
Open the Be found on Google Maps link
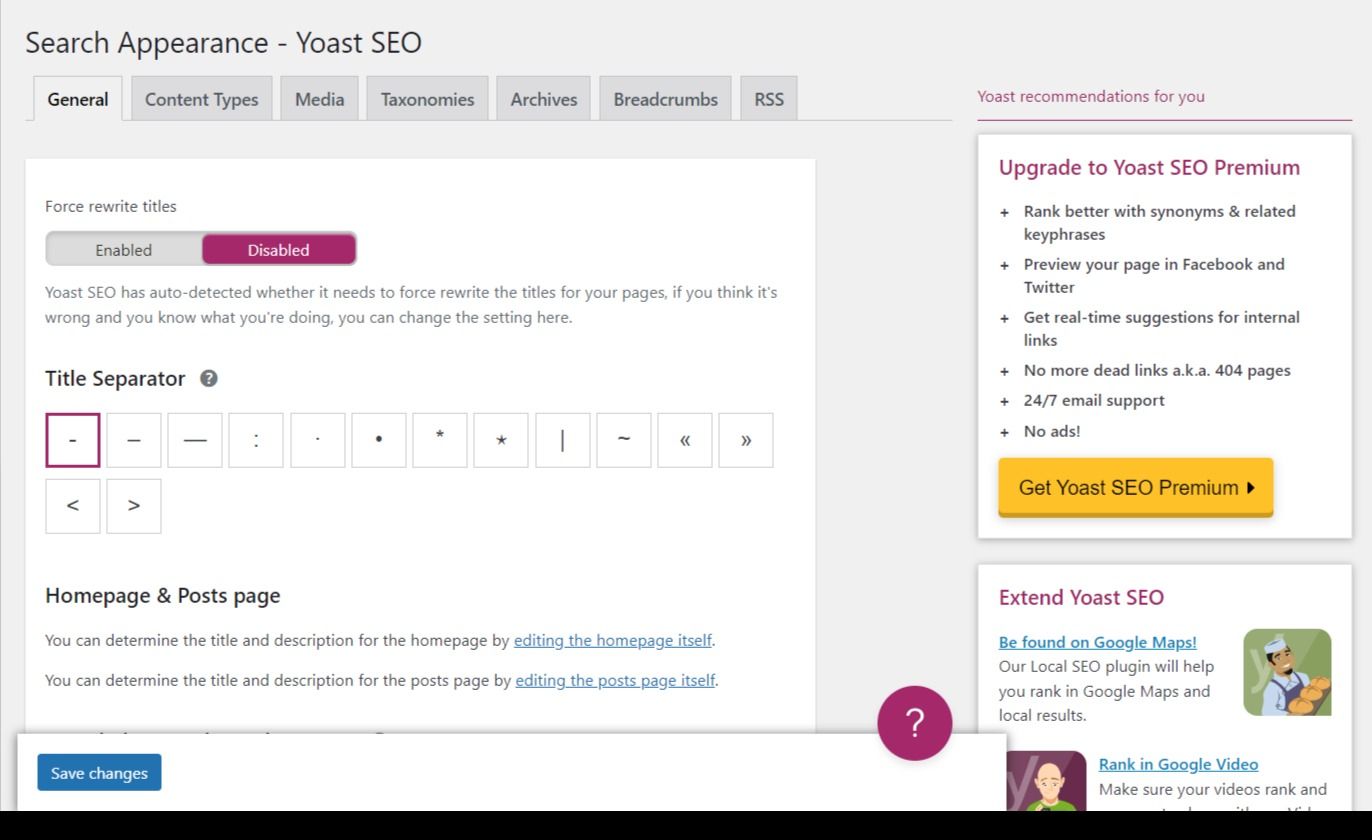click(x=1098, y=642)
